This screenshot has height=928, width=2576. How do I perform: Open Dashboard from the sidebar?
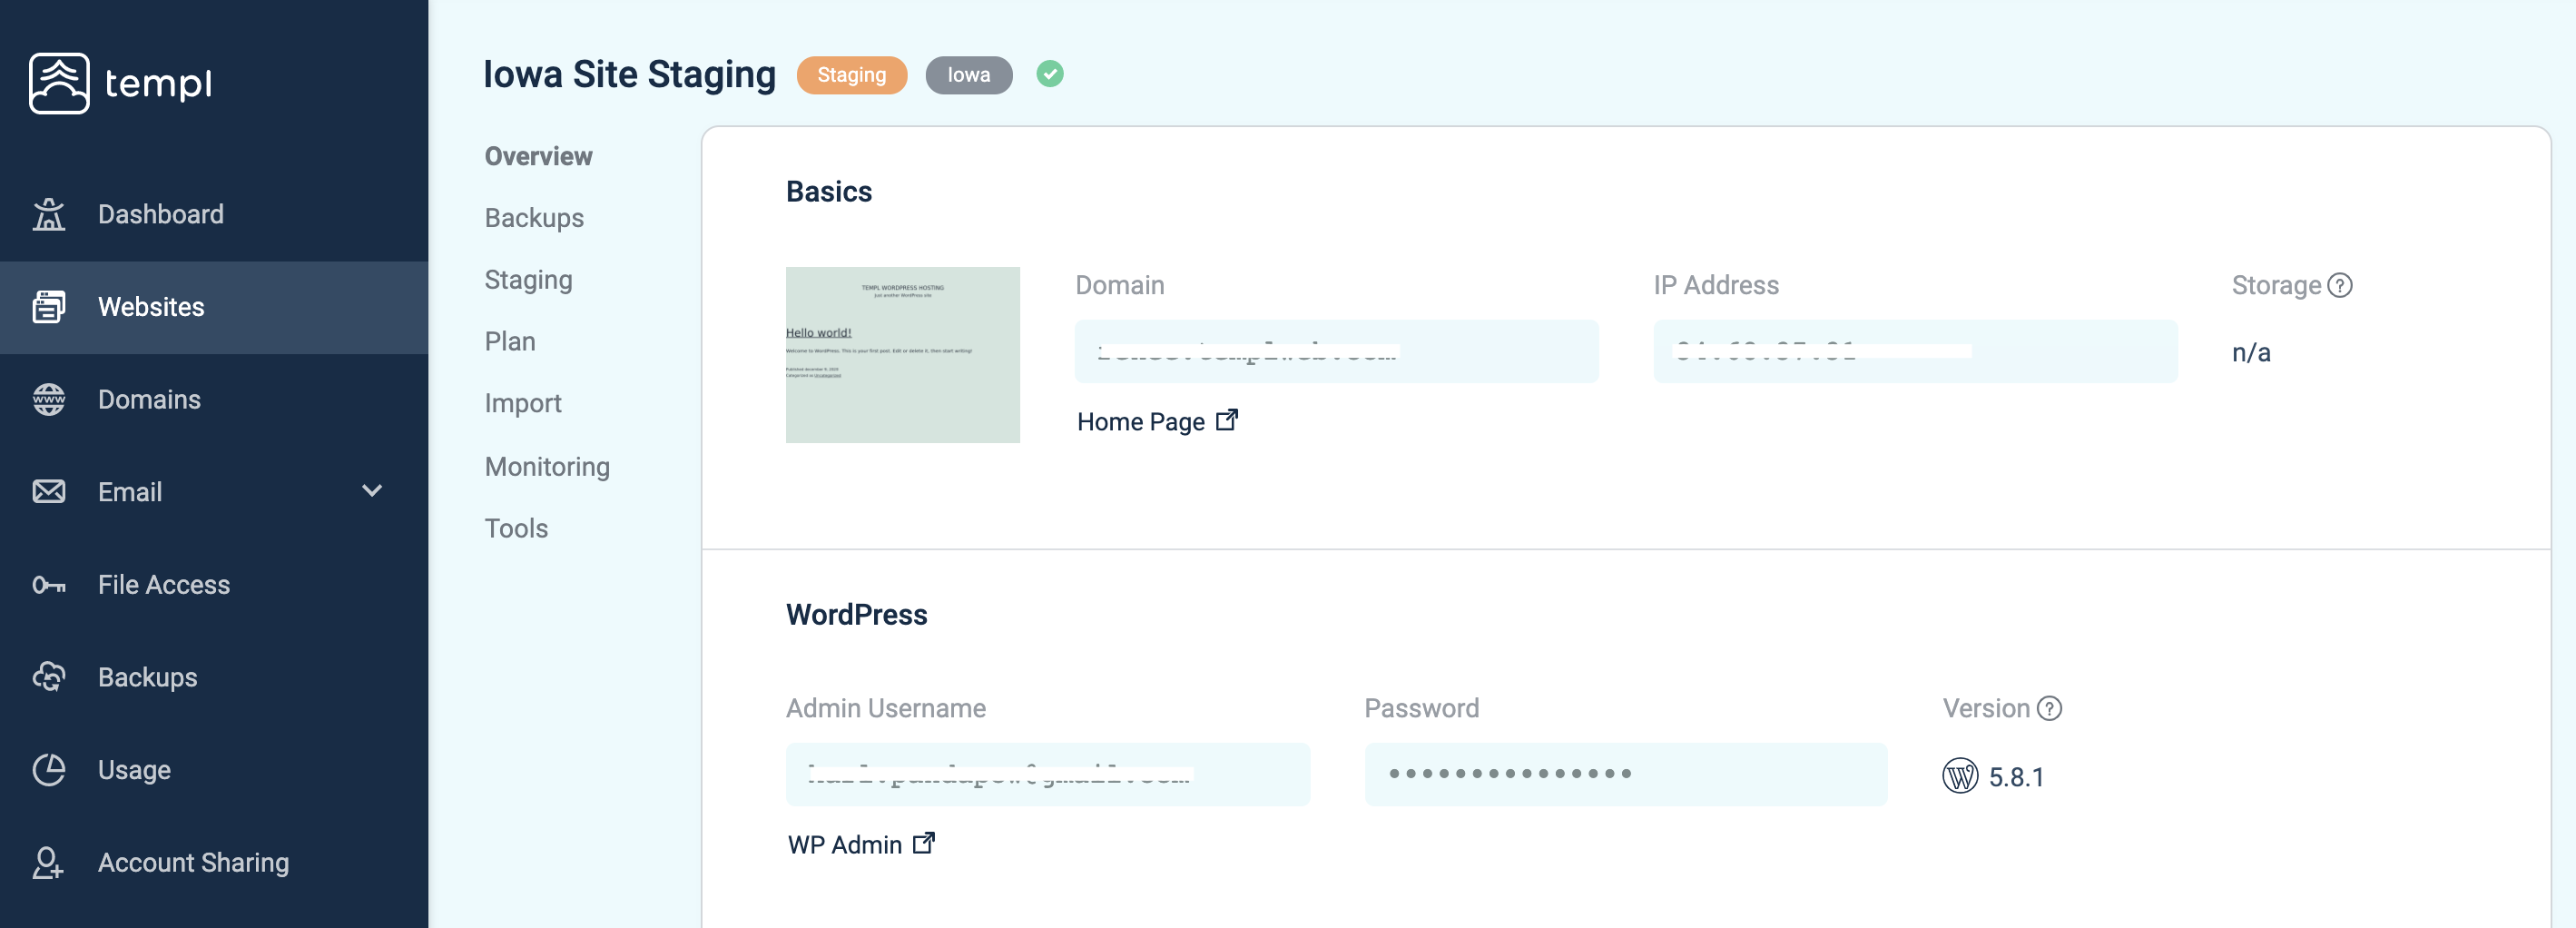(x=214, y=214)
